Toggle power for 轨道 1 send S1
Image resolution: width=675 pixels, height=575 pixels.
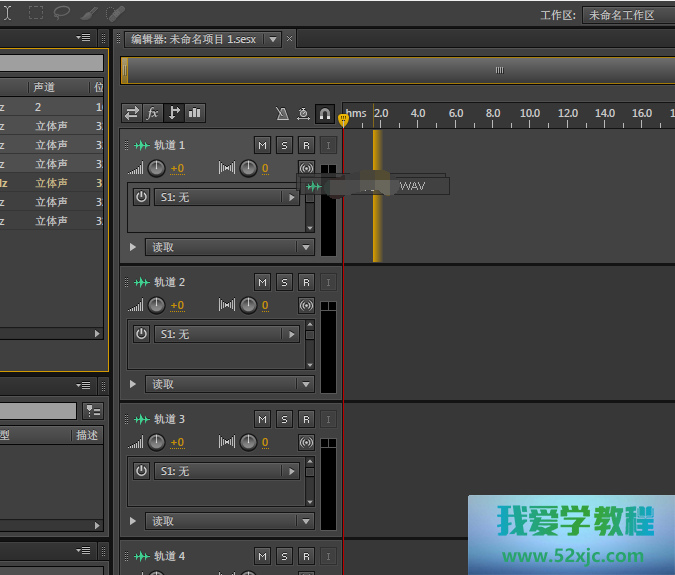click(141, 197)
